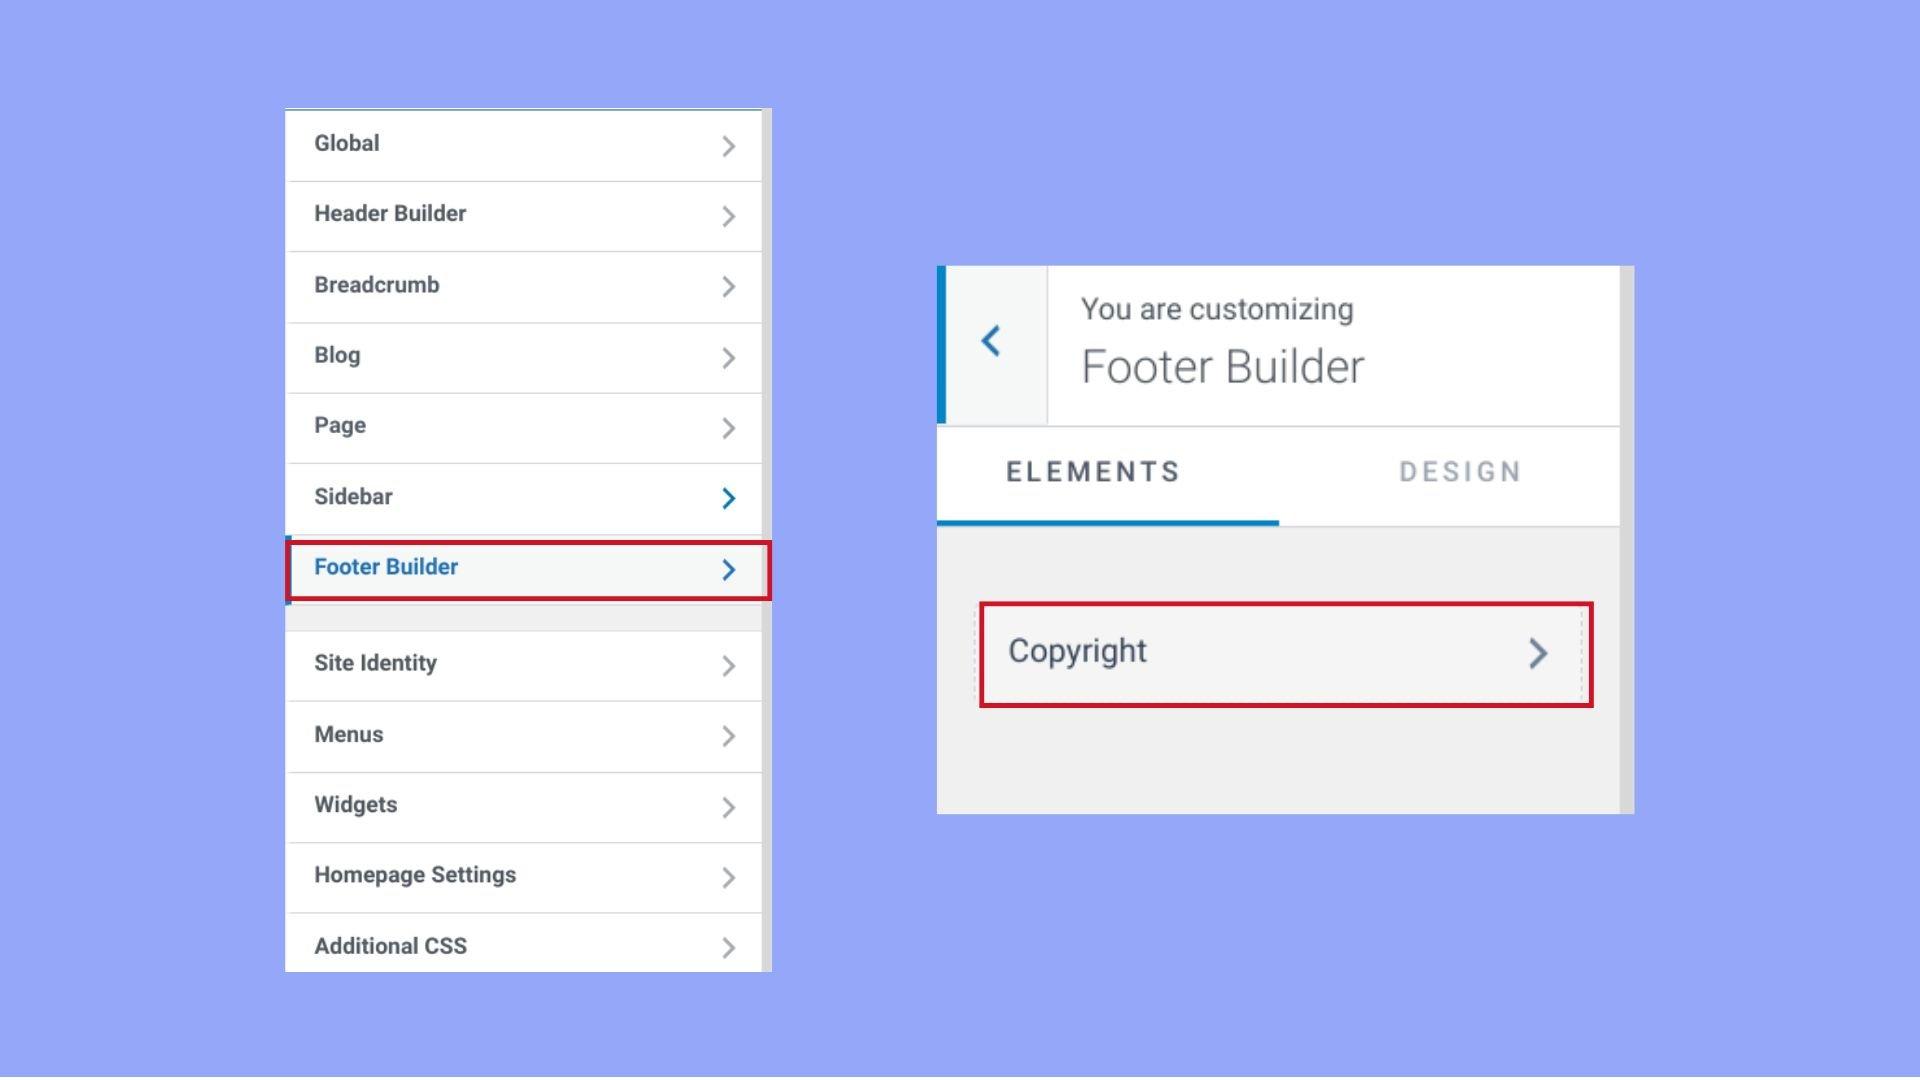
Task: Click the chevron arrow beside Copyright
Action: point(1538,654)
